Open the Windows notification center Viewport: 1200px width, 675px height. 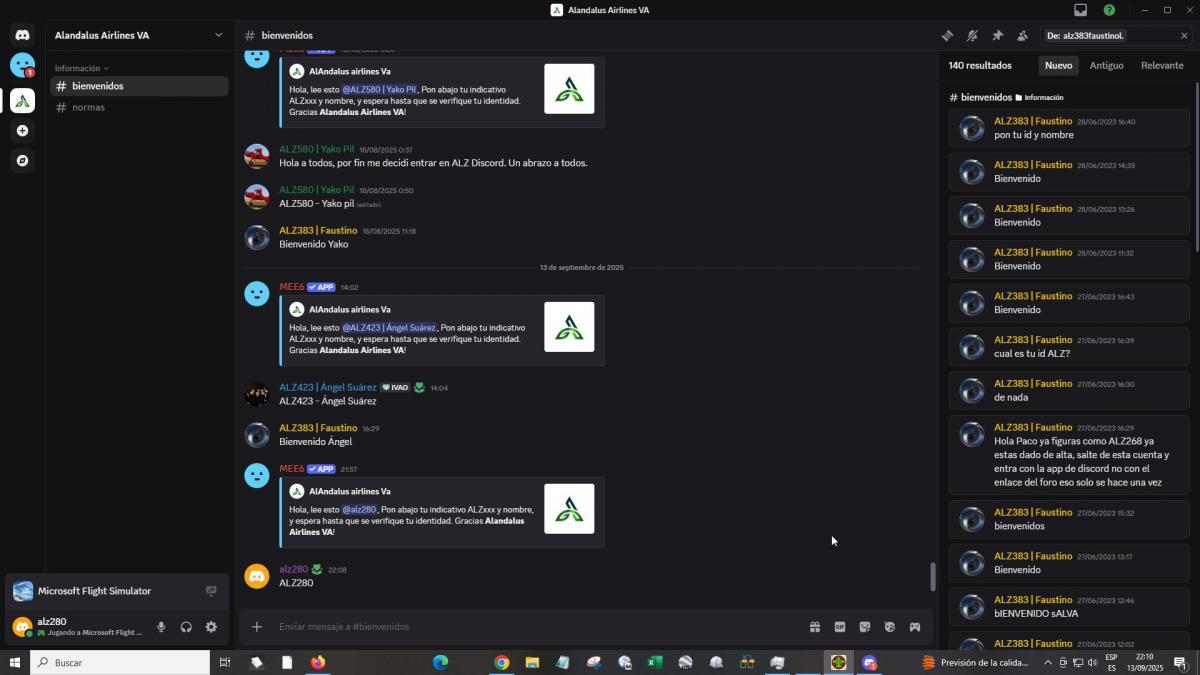(1180, 662)
